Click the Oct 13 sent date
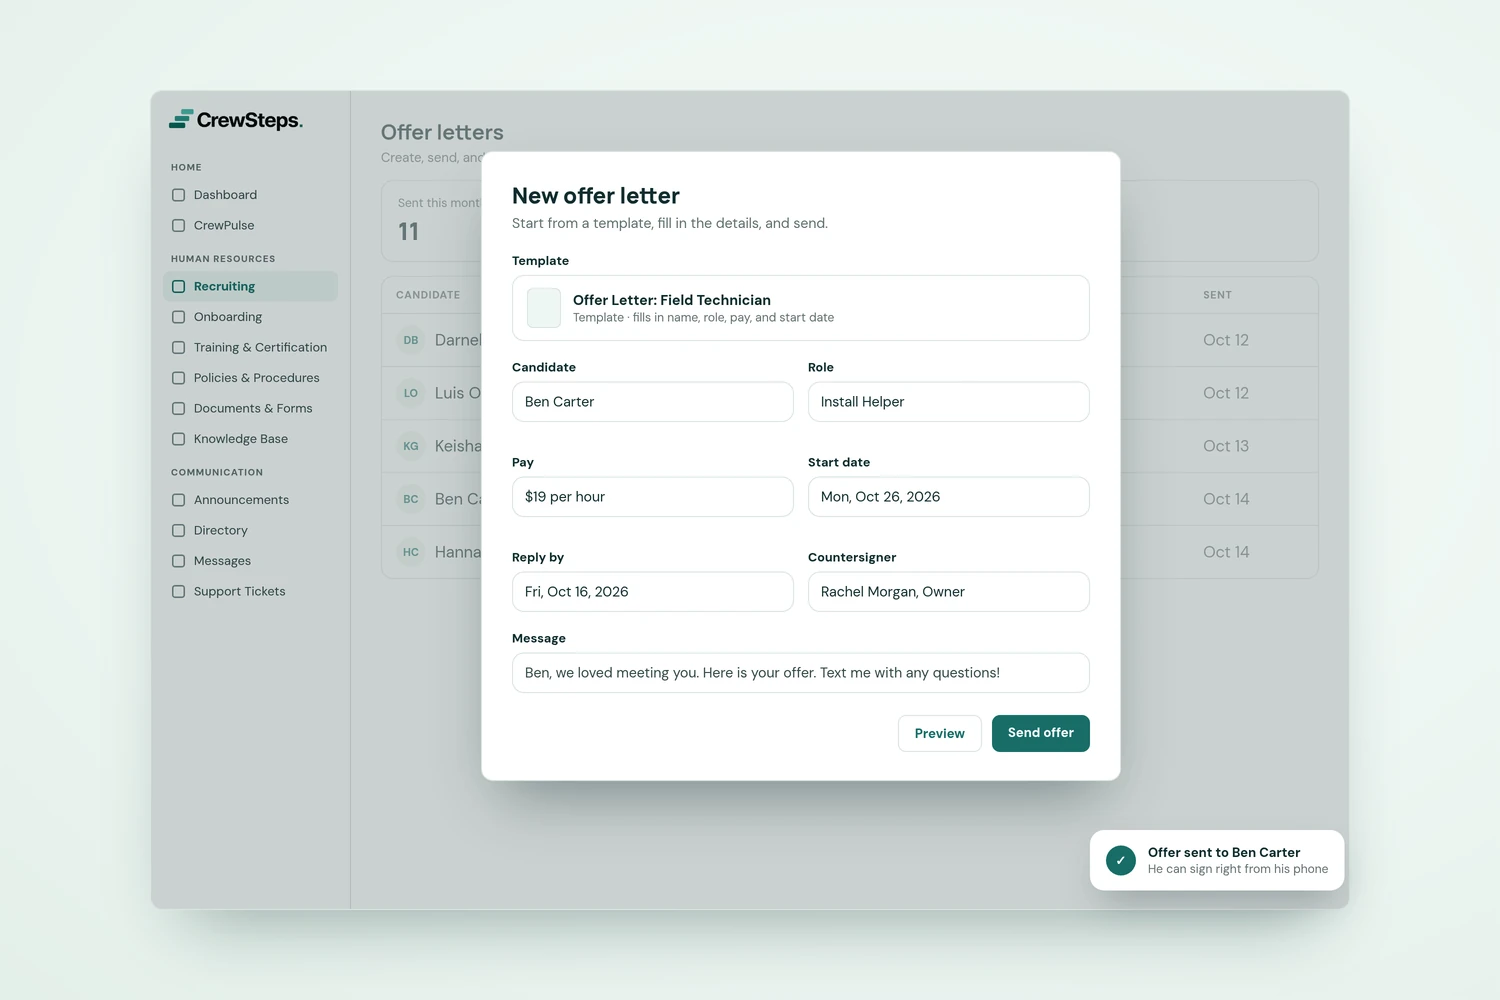This screenshot has width=1500, height=1000. pos(1226,446)
